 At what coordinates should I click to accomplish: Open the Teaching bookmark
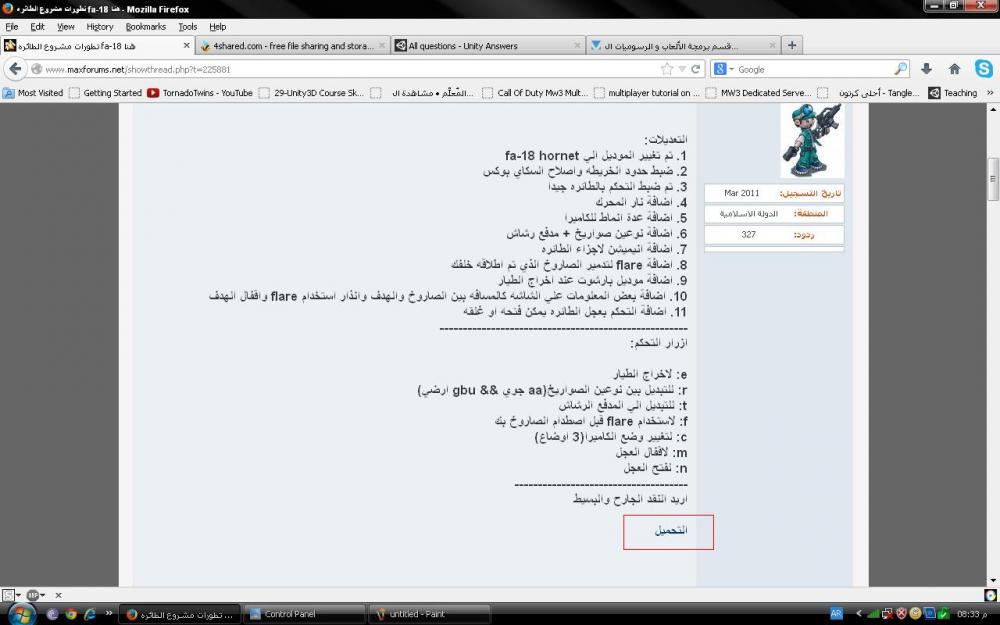click(x=953, y=92)
